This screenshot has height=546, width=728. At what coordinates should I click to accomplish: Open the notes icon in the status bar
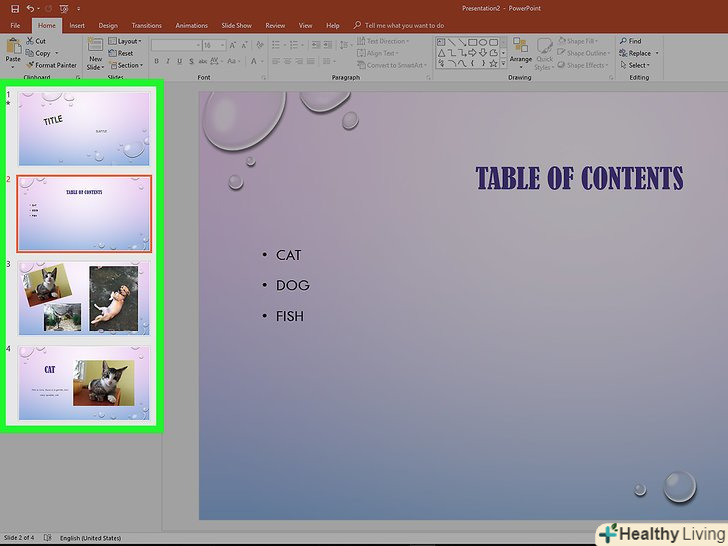pyautogui.click(x=47, y=538)
